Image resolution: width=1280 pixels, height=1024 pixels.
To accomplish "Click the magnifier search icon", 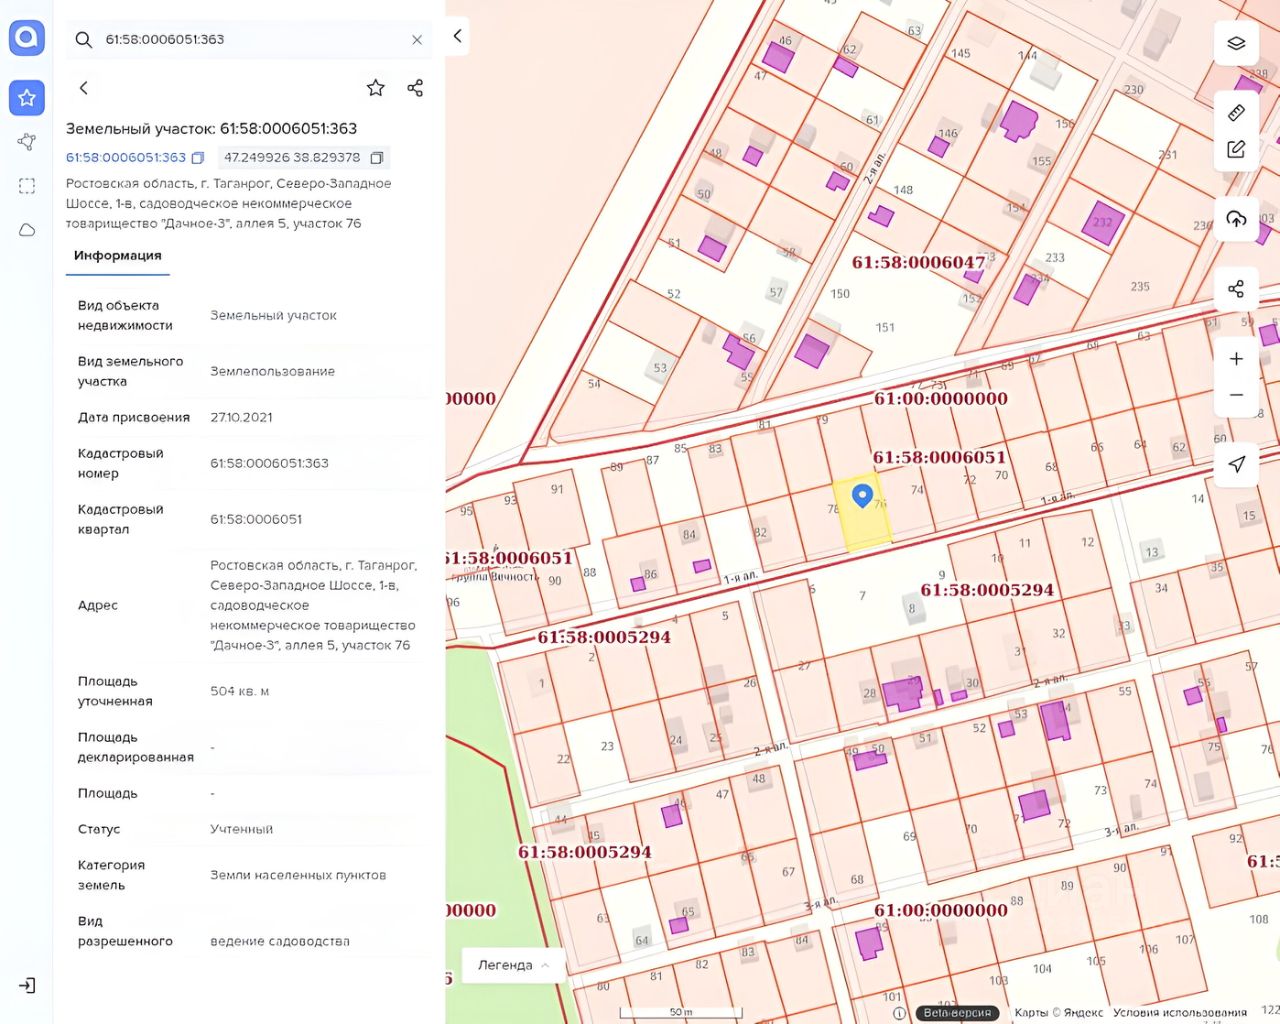I will [84, 40].
